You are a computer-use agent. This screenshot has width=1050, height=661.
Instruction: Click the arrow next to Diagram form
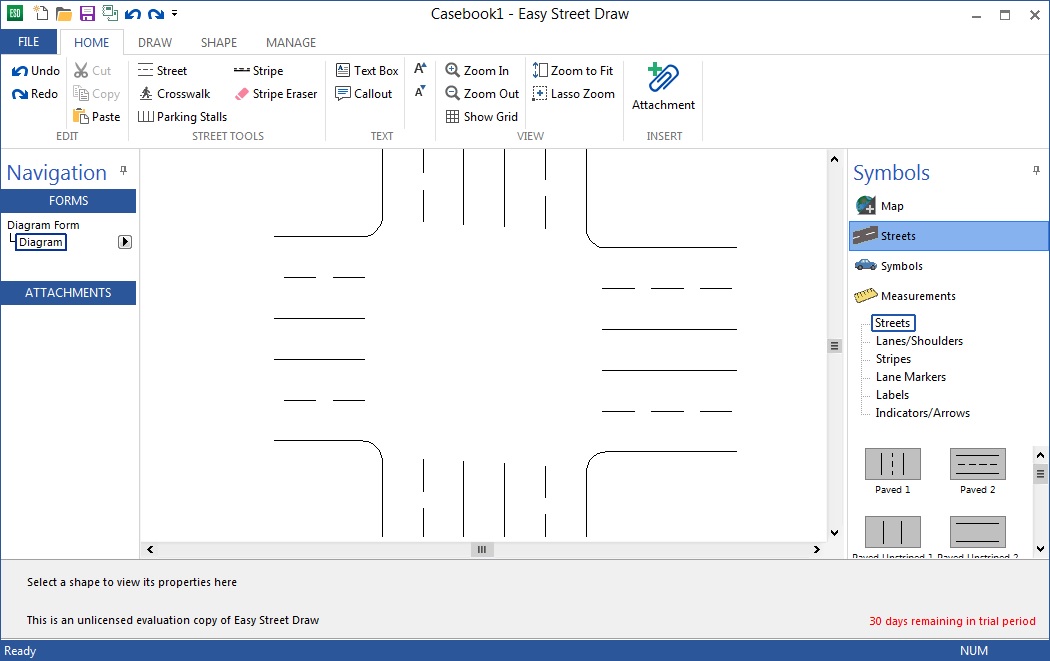pos(124,241)
